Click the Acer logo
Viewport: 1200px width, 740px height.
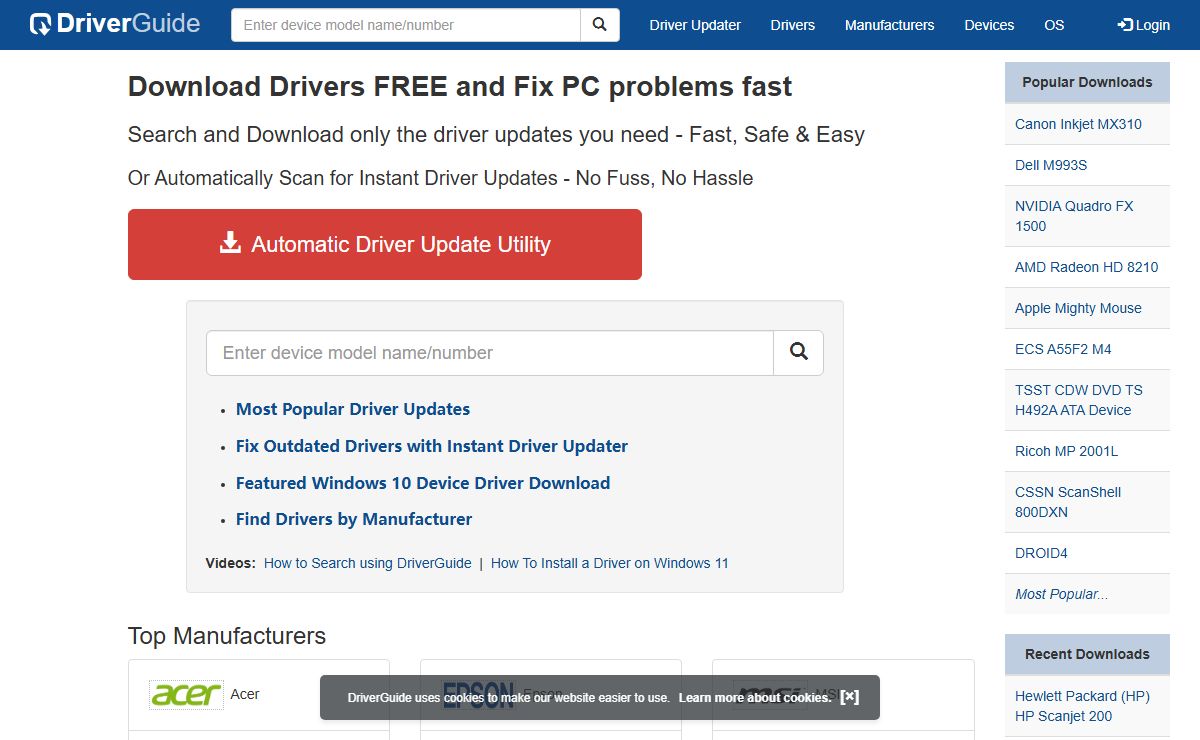click(x=186, y=694)
